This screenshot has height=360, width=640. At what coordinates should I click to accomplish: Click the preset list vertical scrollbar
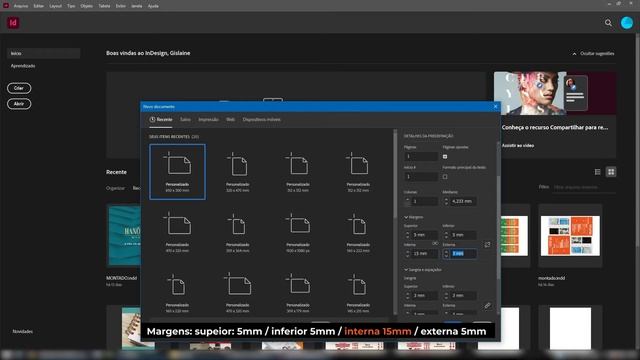pyautogui.click(x=395, y=175)
